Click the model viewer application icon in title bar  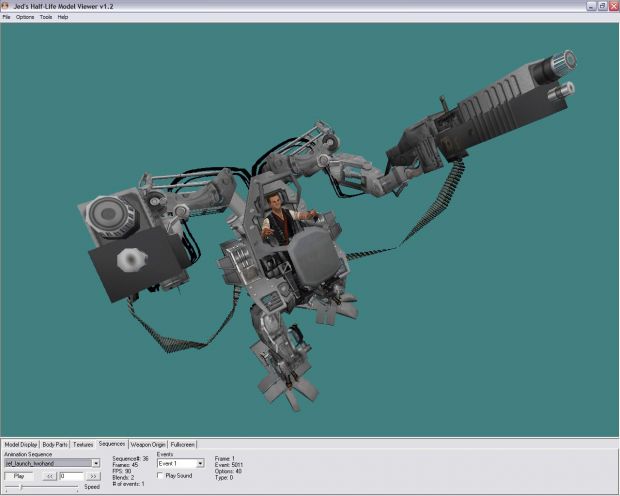click(x=5, y=6)
